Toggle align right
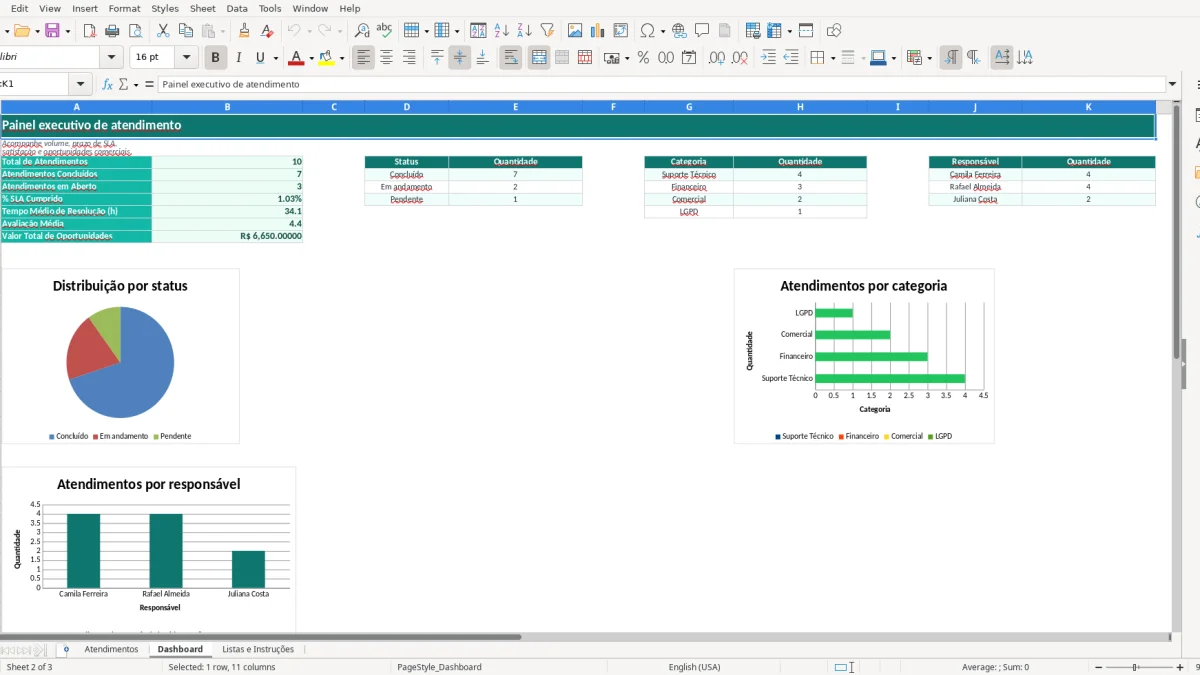The width and height of the screenshot is (1200, 675). point(410,58)
